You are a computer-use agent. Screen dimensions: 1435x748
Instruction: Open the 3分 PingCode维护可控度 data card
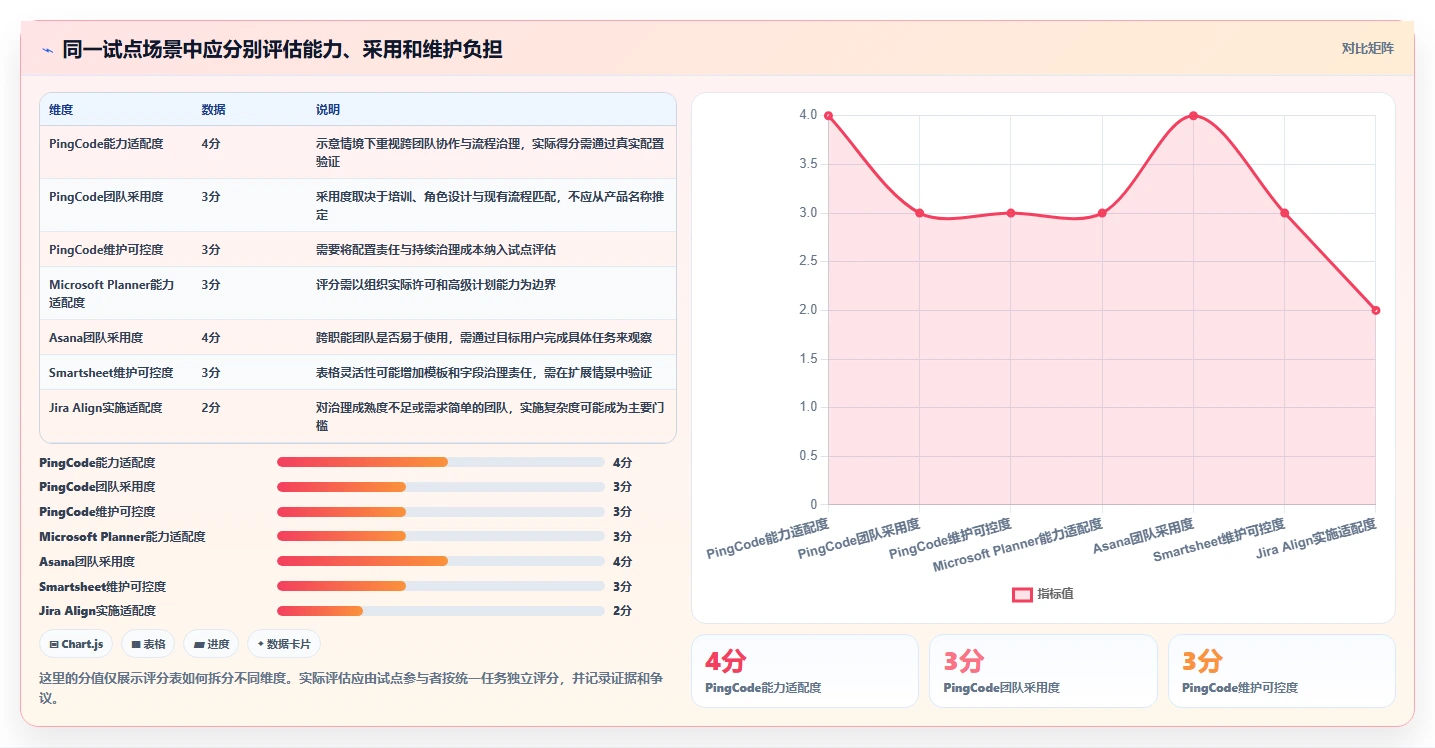pyautogui.click(x=1282, y=671)
